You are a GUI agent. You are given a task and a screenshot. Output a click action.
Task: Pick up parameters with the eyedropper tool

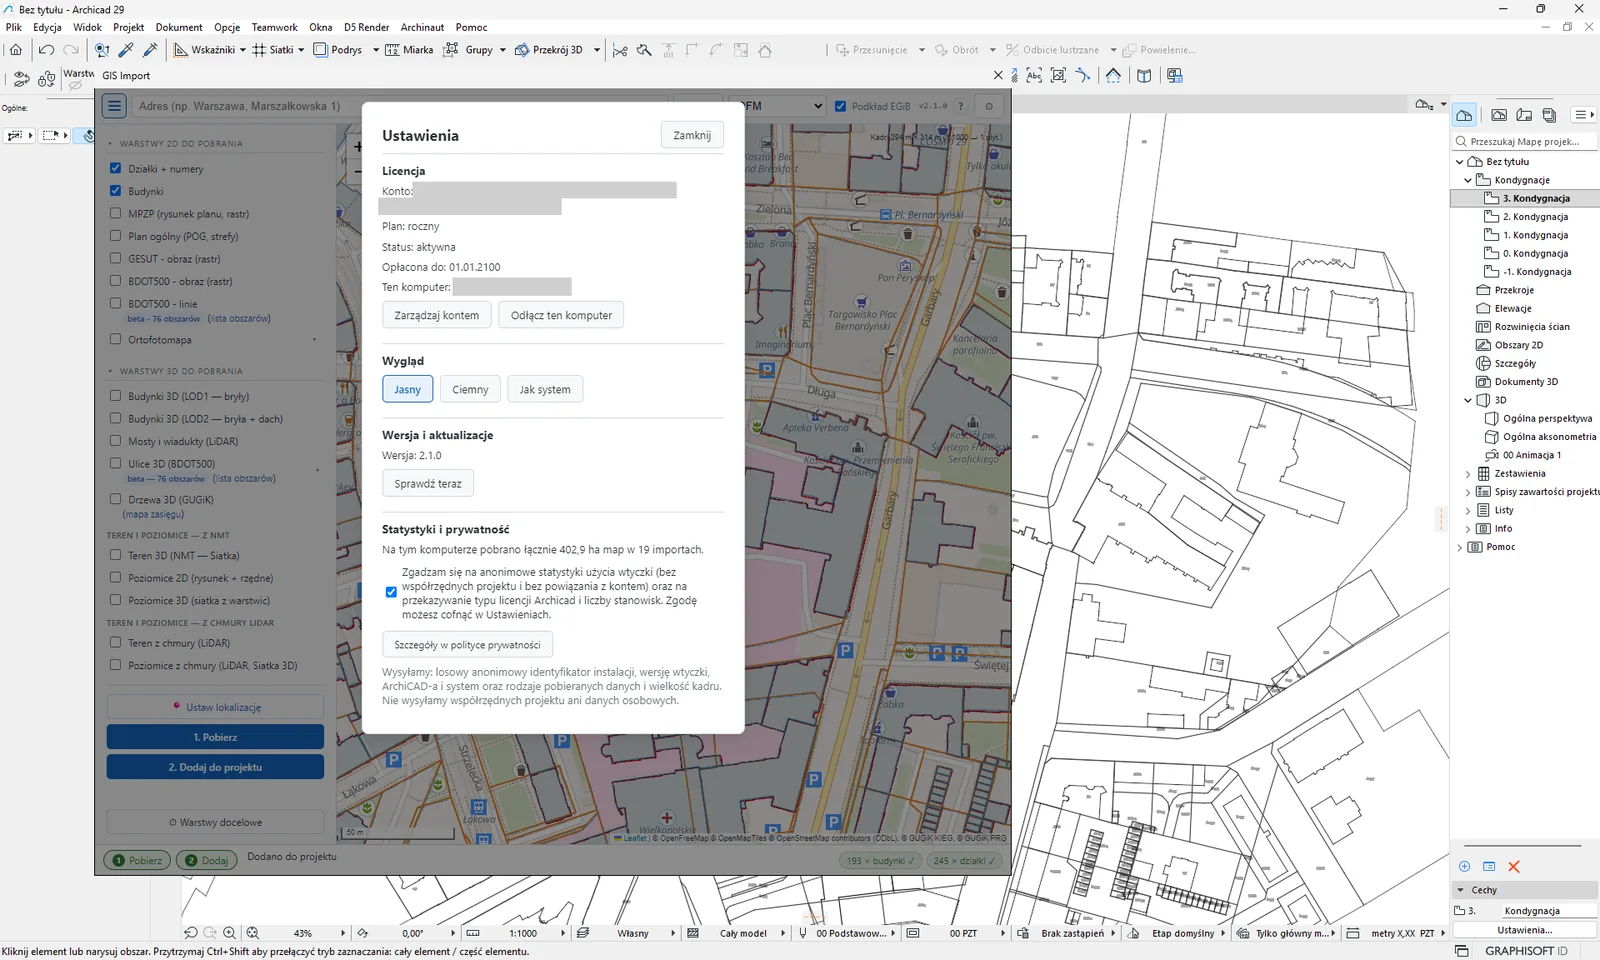pyautogui.click(x=126, y=50)
